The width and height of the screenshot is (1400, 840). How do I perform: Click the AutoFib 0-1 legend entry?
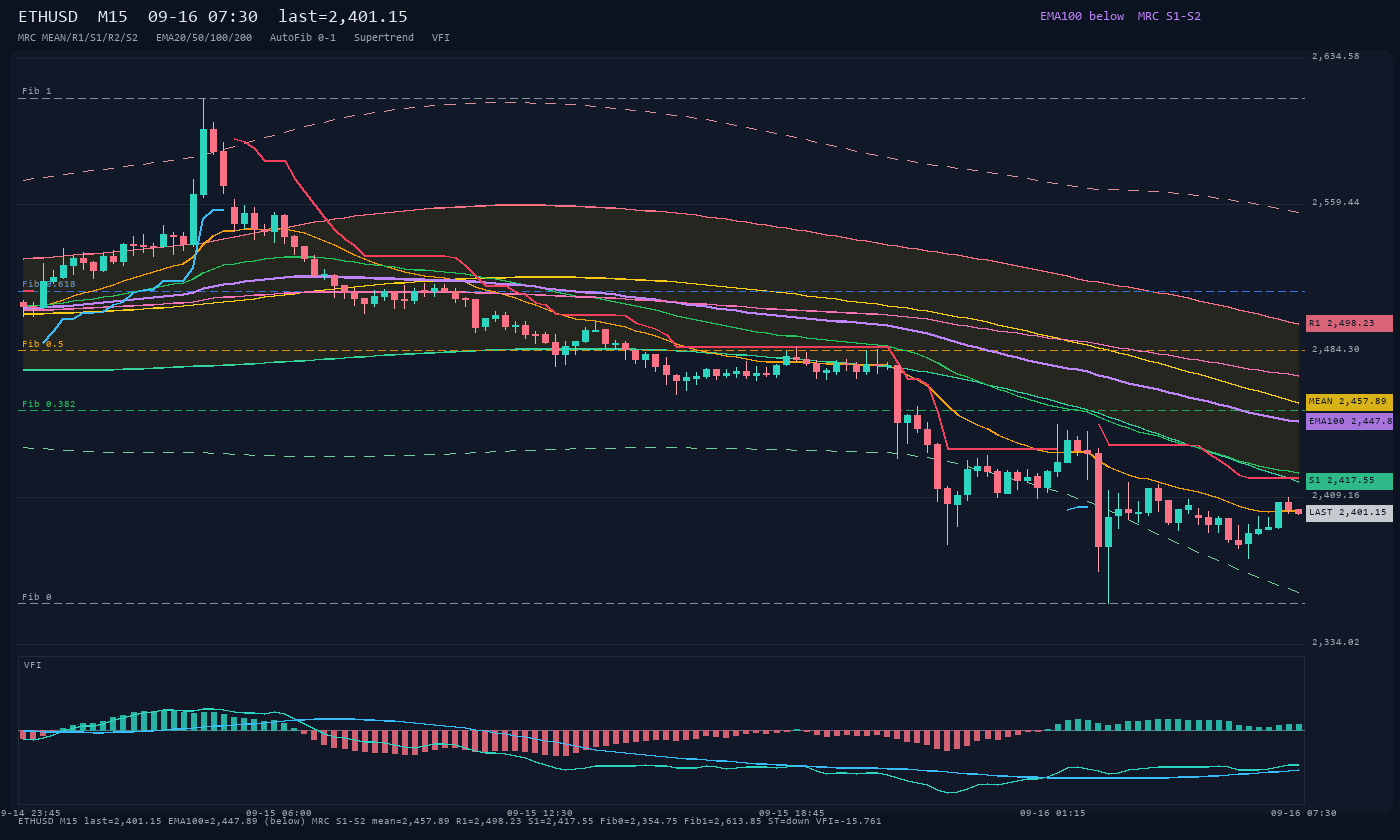pos(303,38)
